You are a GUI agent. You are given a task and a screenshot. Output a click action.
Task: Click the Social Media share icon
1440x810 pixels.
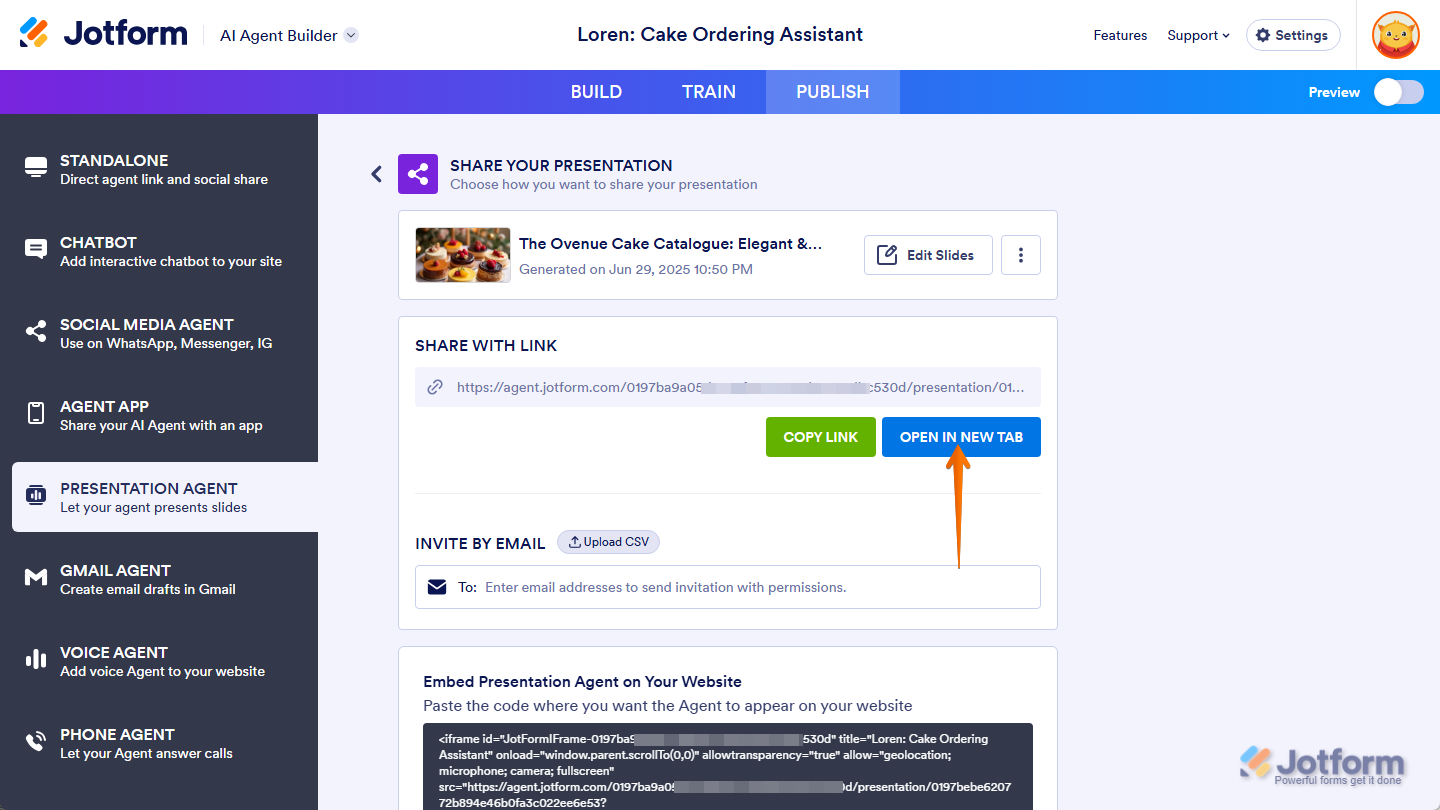[36, 332]
